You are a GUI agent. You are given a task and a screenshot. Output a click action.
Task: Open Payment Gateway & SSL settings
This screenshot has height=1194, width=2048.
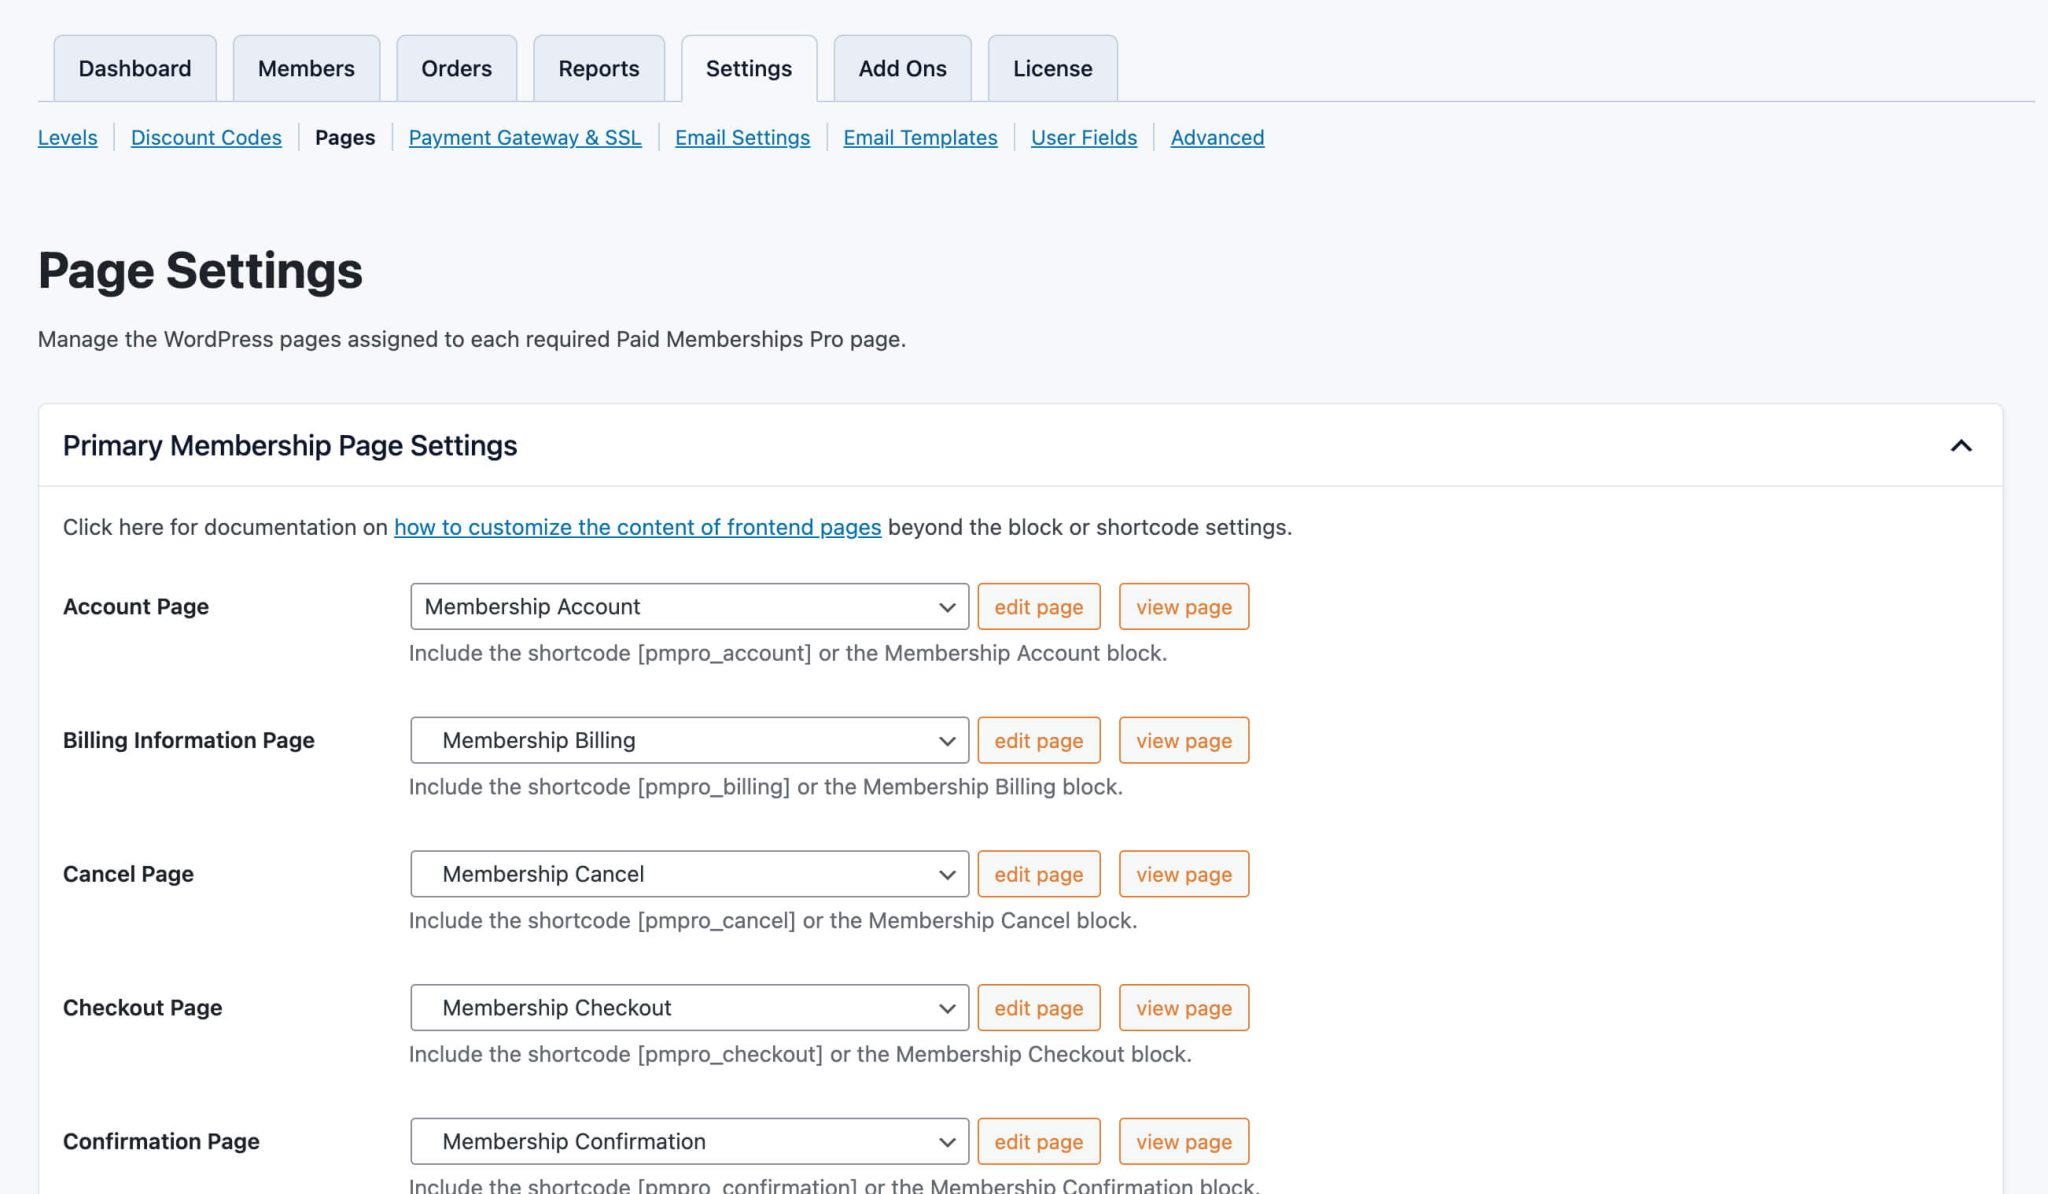click(524, 137)
